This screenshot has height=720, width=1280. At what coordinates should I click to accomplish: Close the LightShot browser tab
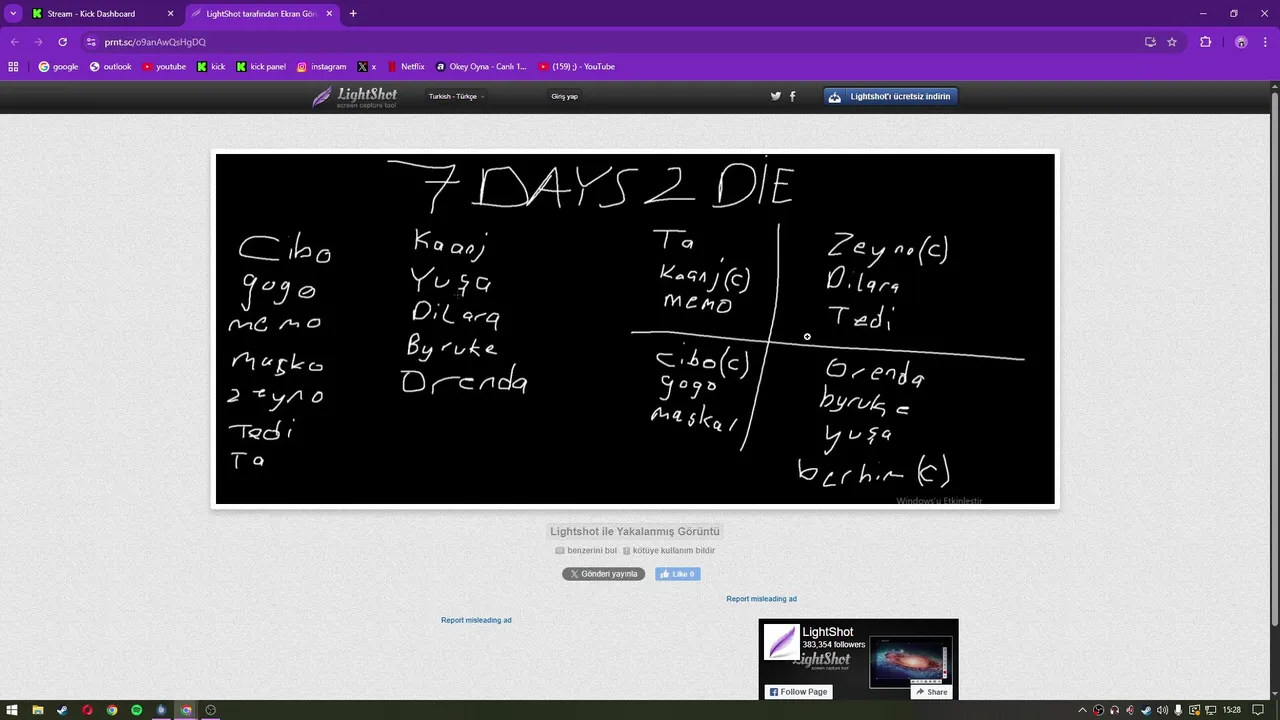(329, 14)
